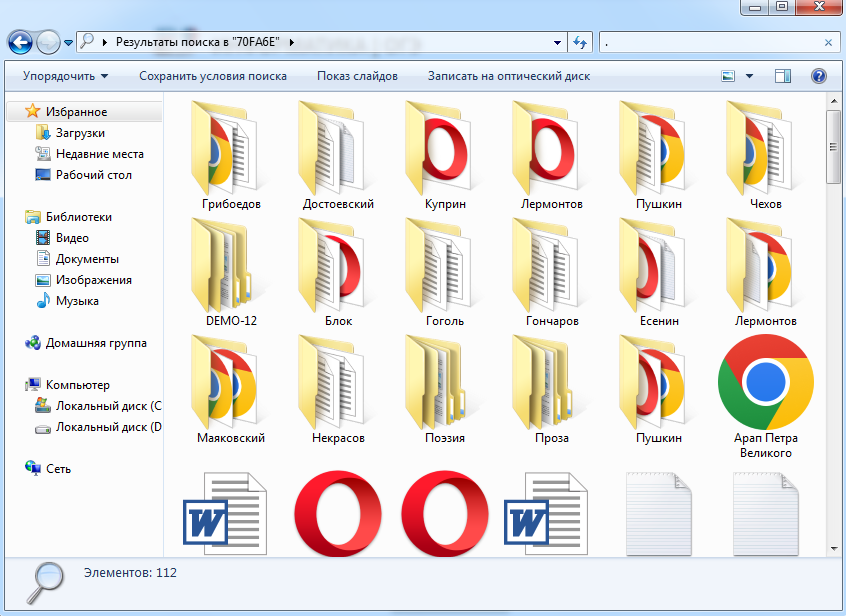Click the Forward navigation arrow button

[x=48, y=42]
